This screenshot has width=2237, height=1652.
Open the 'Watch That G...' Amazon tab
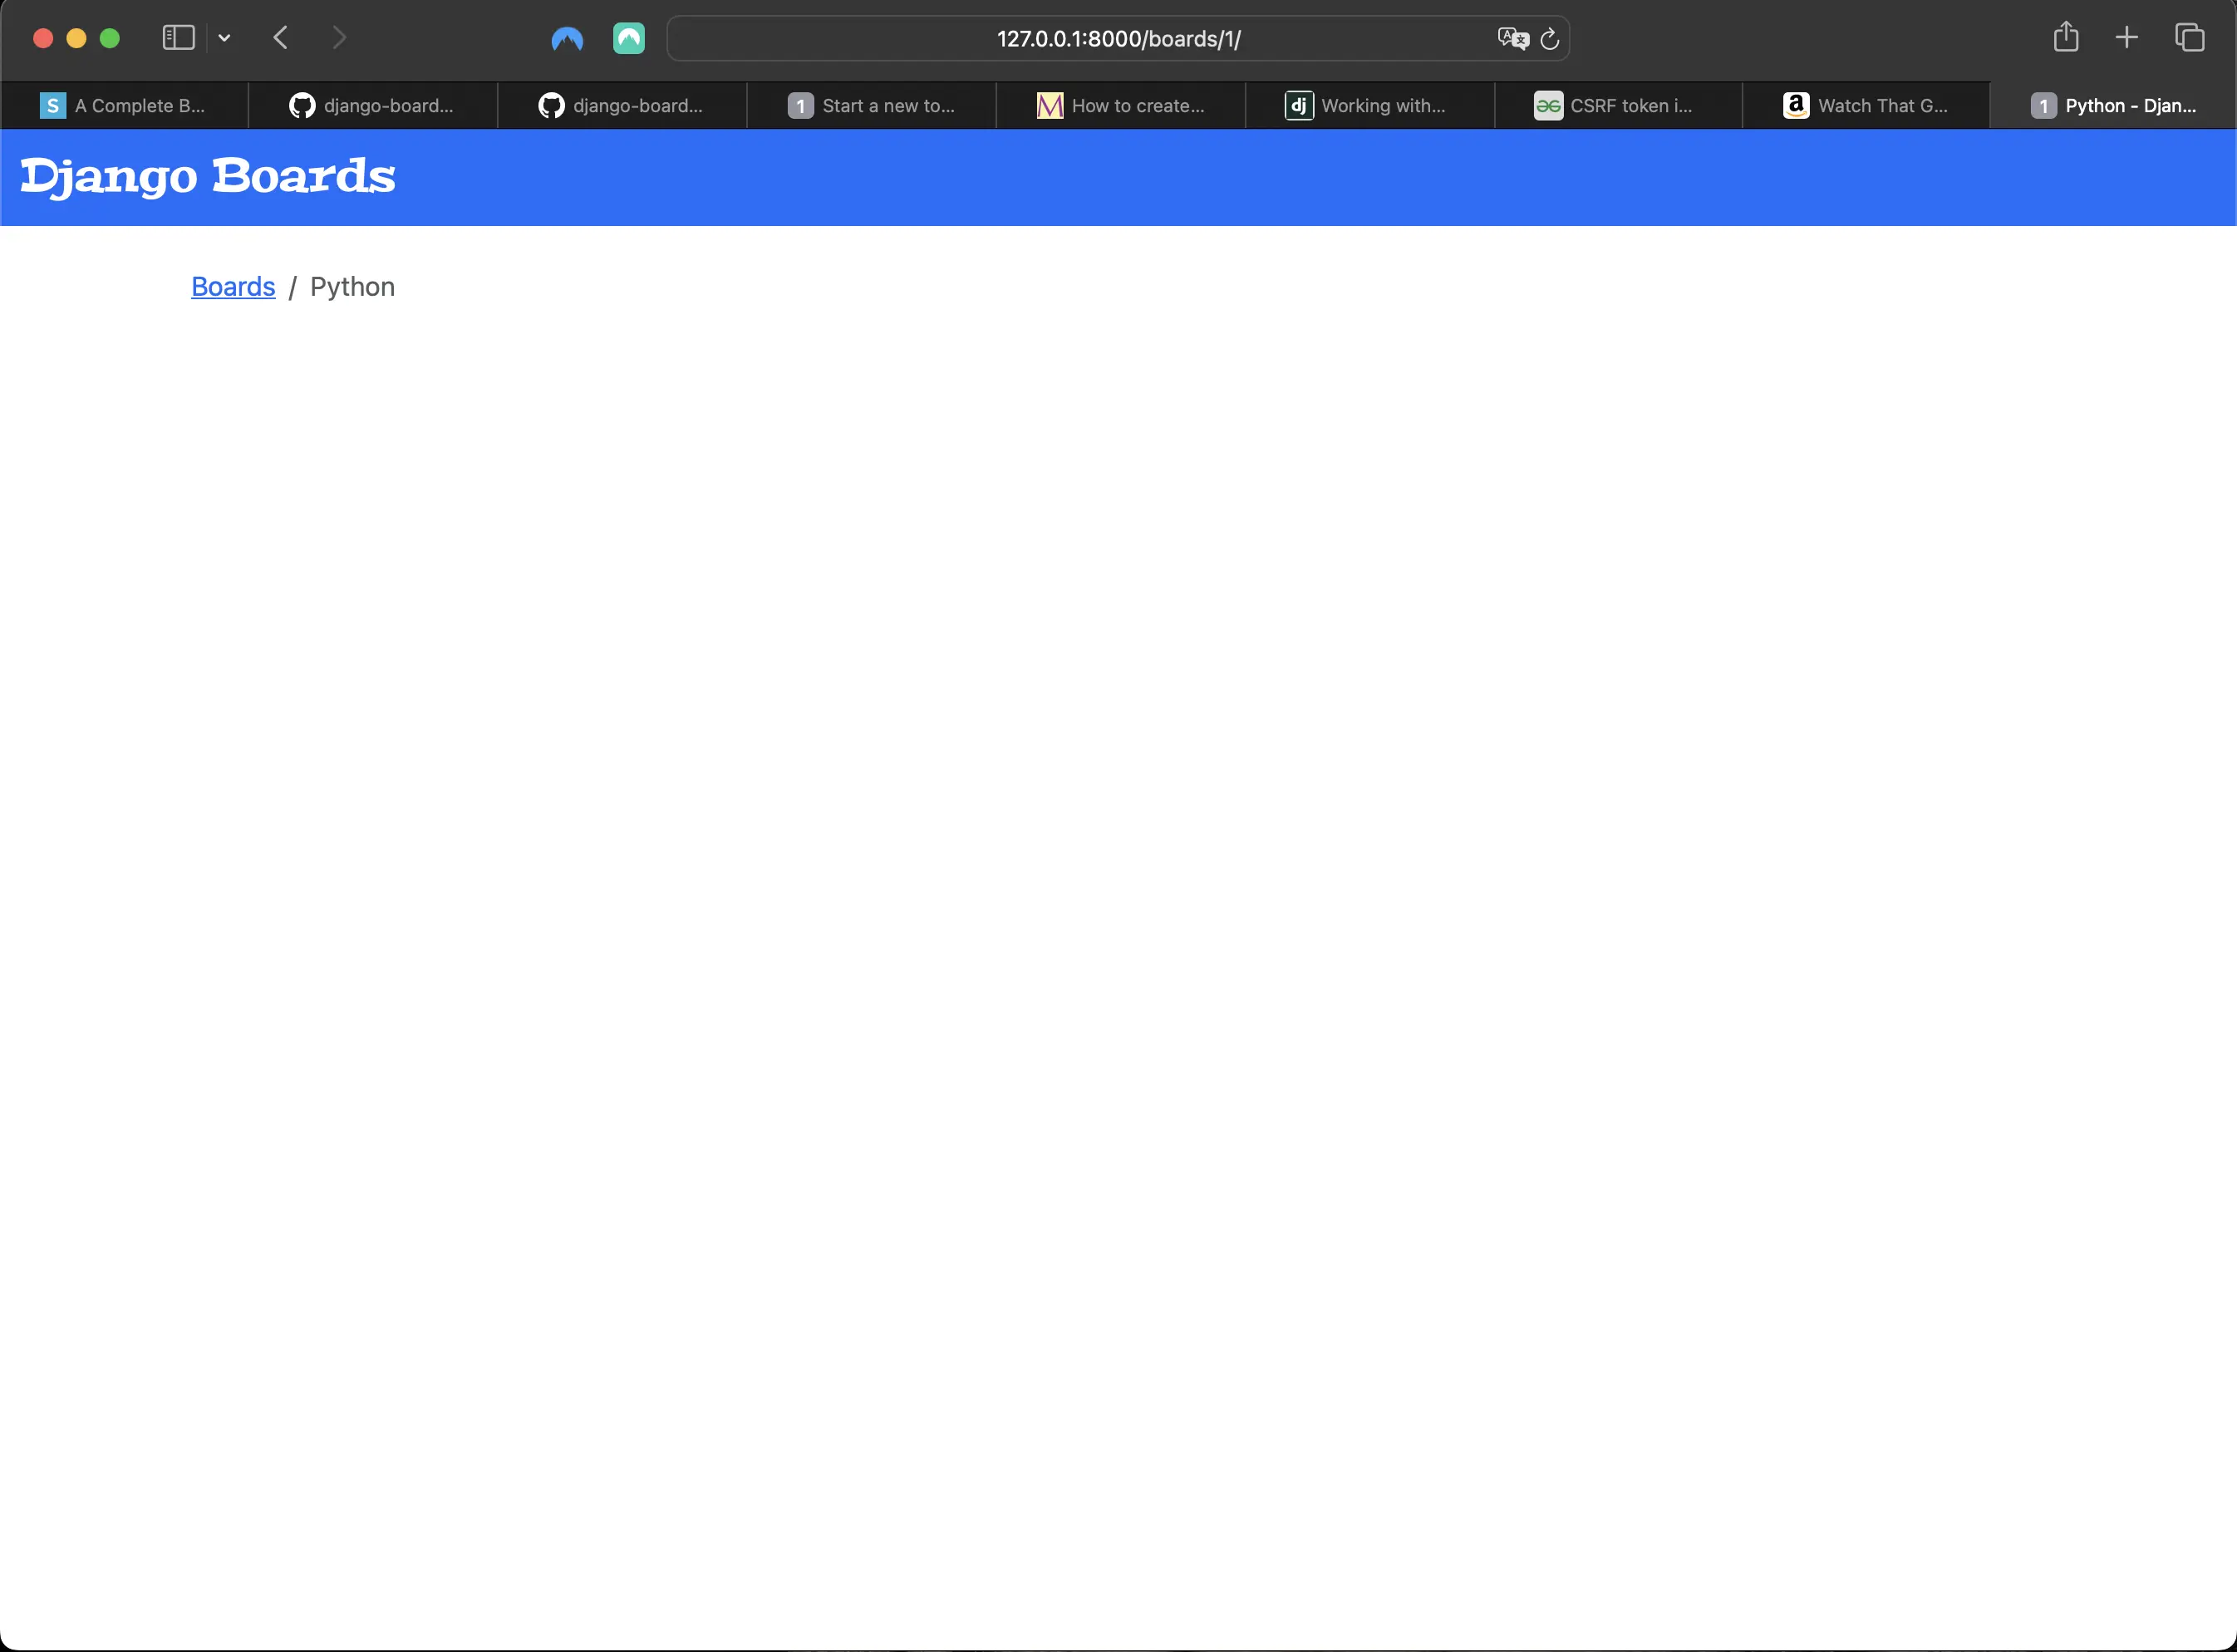[x=1866, y=106]
